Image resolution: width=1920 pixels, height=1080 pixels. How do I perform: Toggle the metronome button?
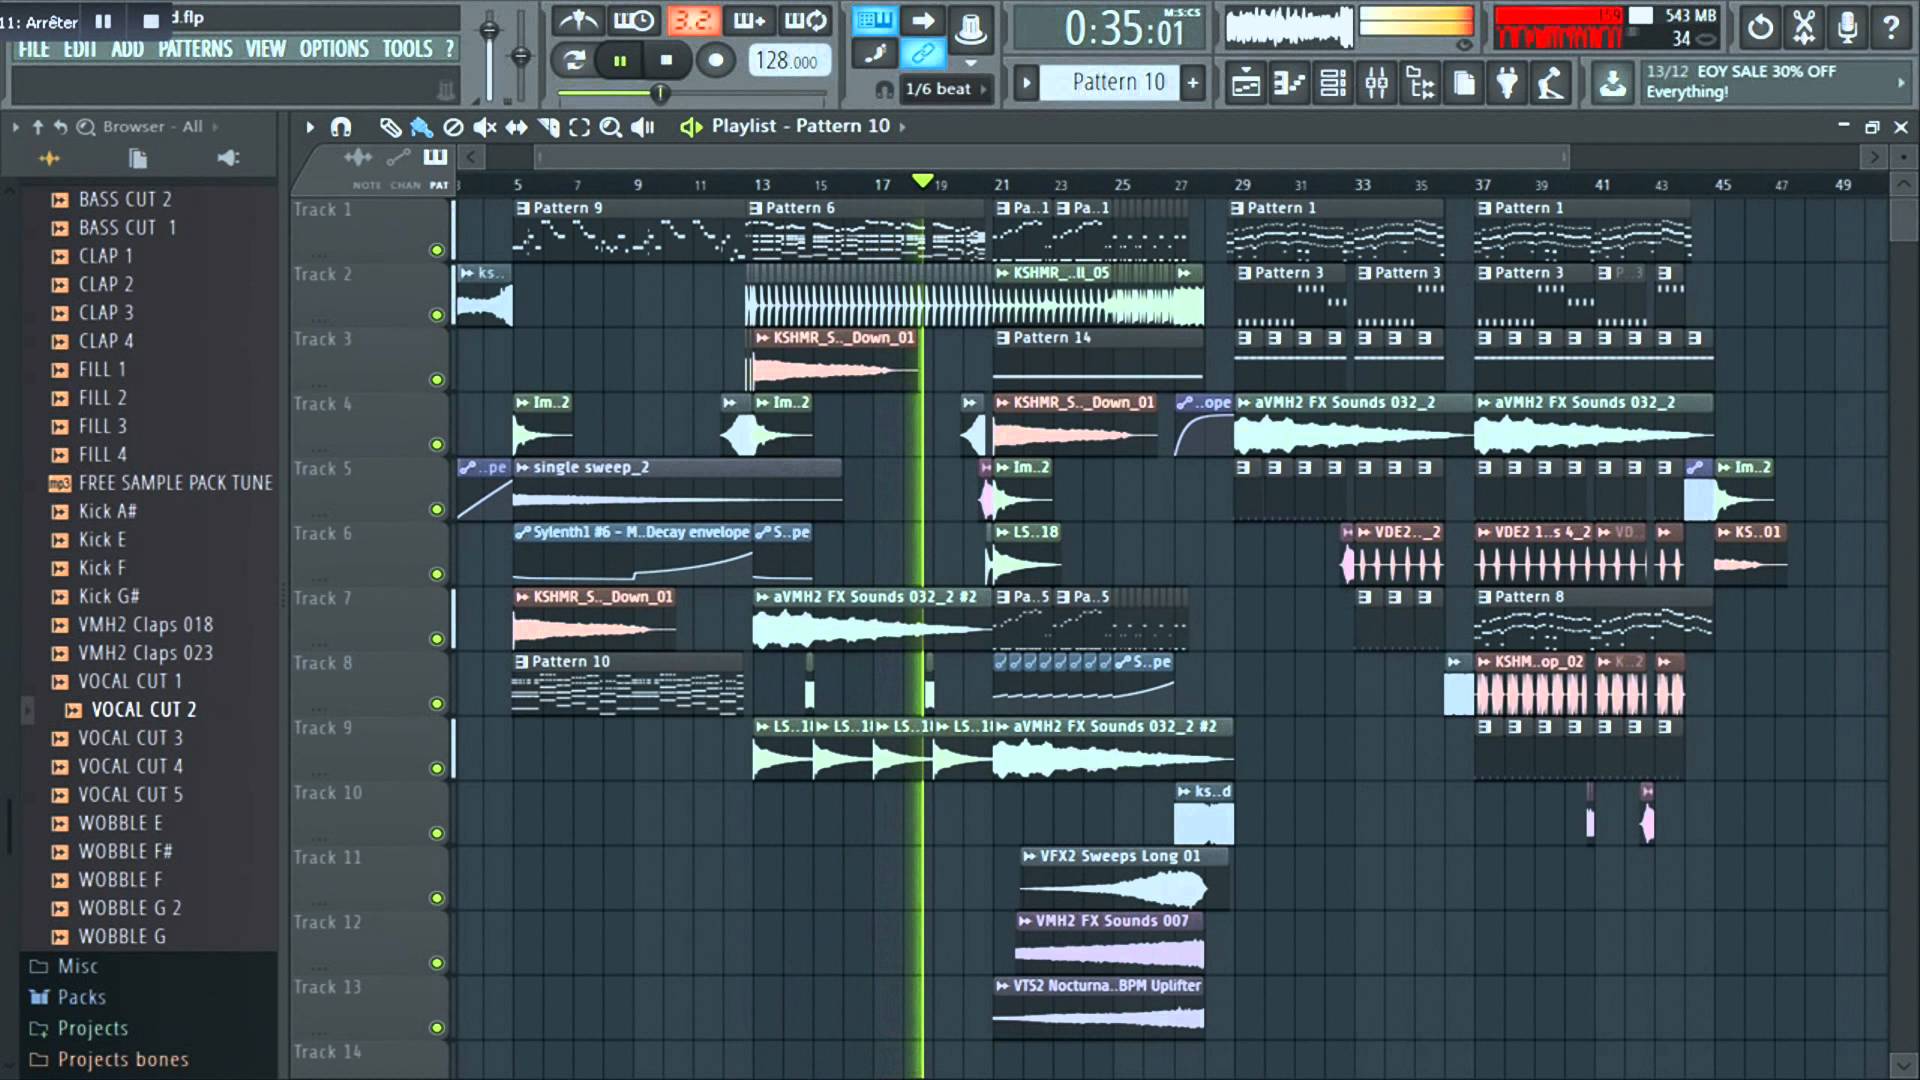(x=579, y=22)
